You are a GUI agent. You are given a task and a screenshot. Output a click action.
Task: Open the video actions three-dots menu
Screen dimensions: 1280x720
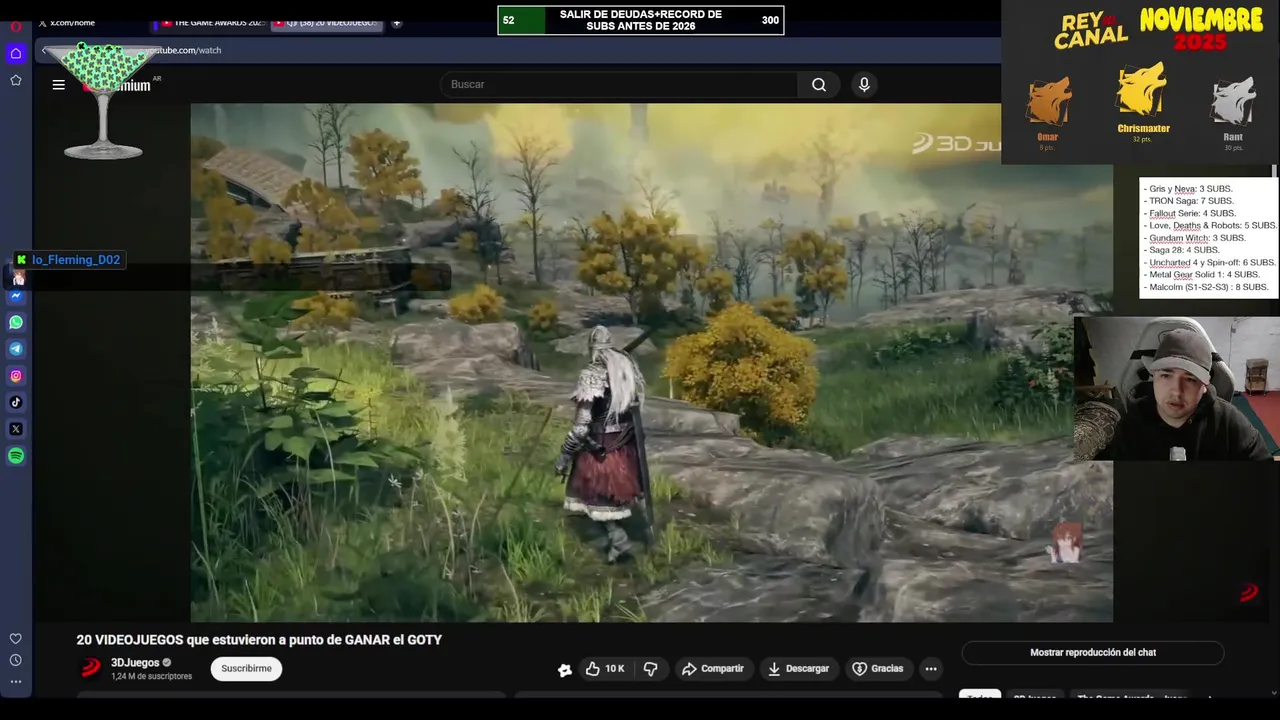931,669
